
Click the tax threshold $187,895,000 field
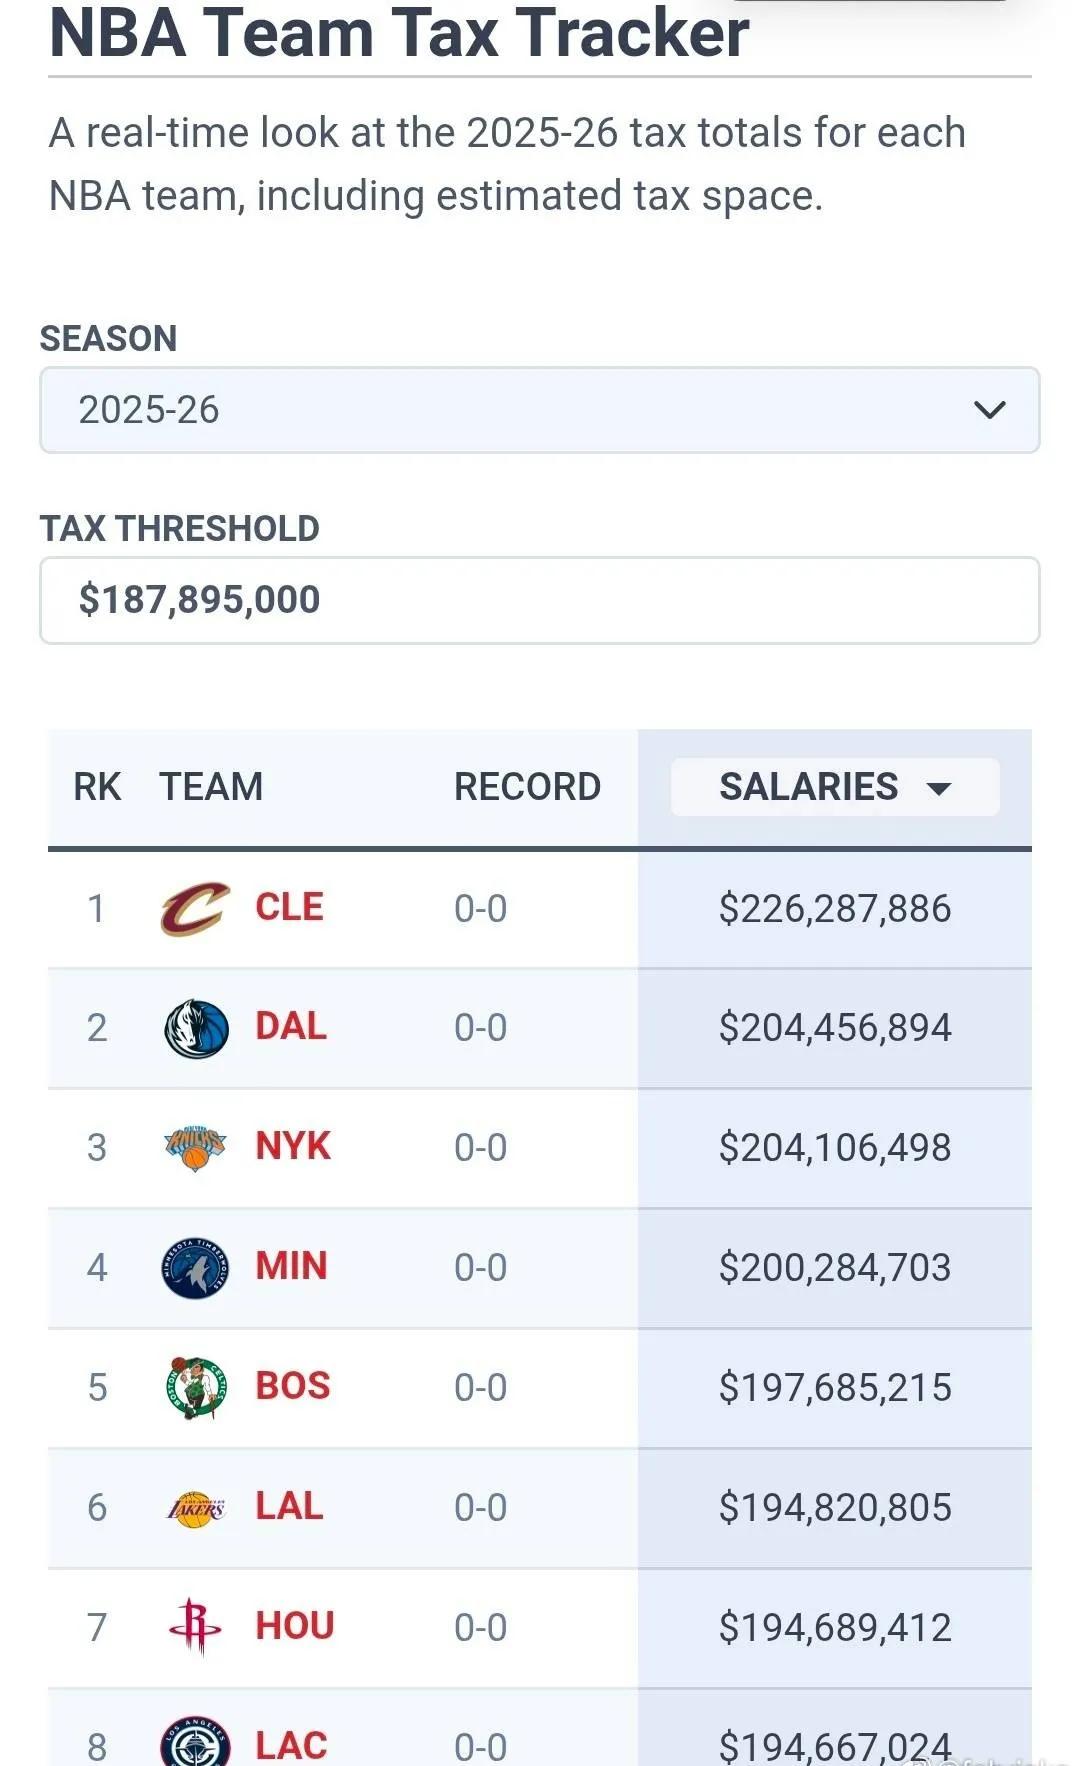coord(540,600)
